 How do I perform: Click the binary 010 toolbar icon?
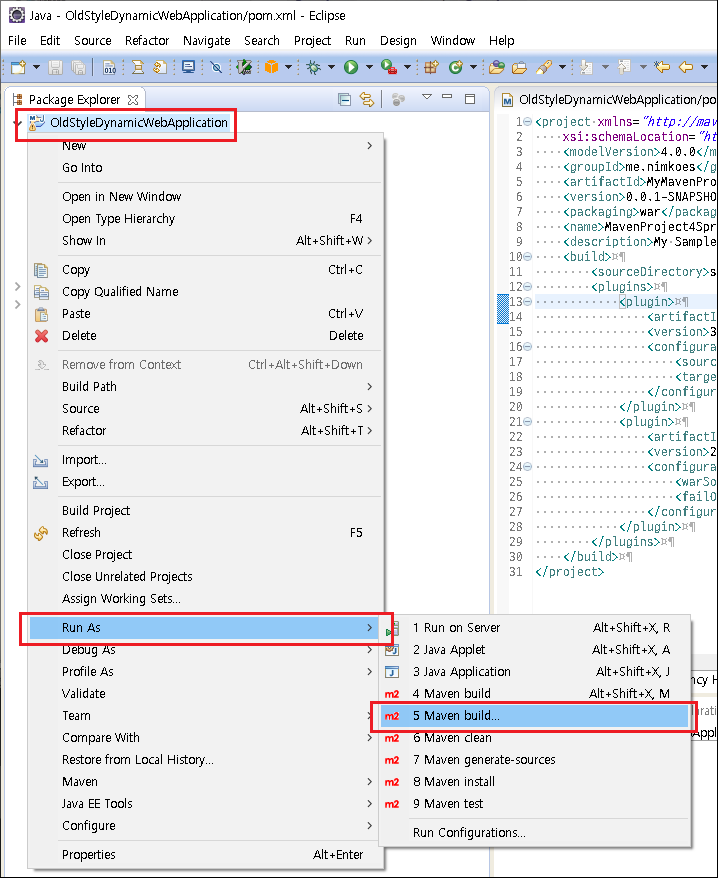110,68
